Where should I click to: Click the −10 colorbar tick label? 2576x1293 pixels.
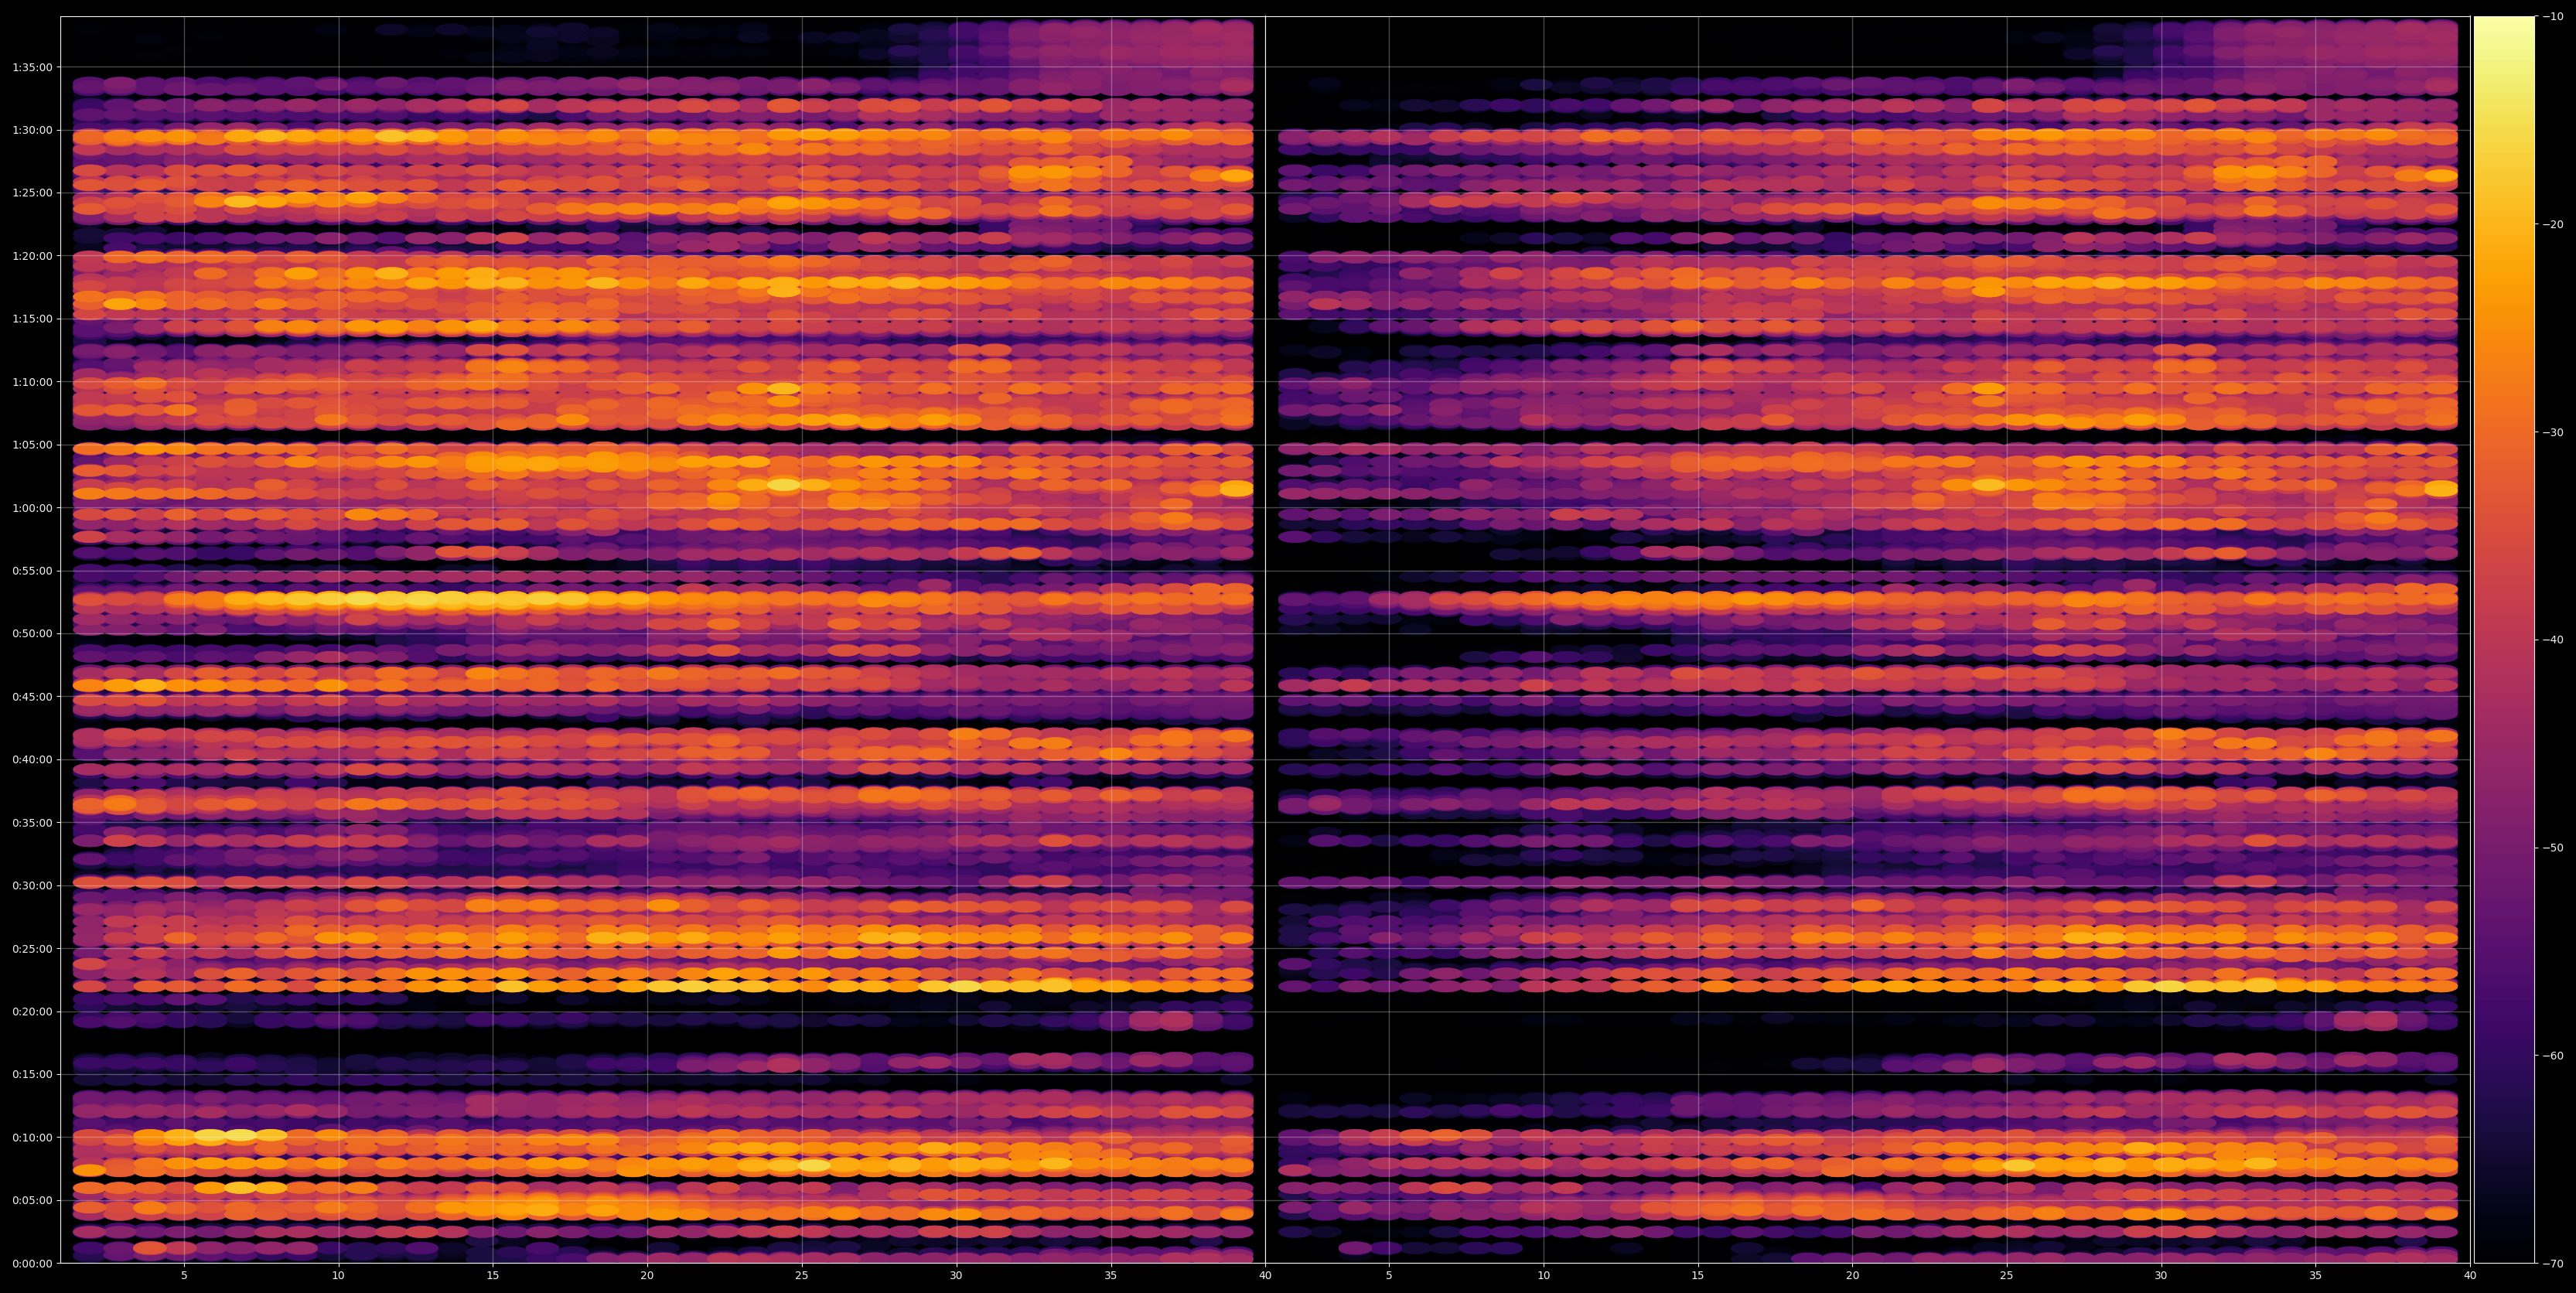click(2553, 16)
